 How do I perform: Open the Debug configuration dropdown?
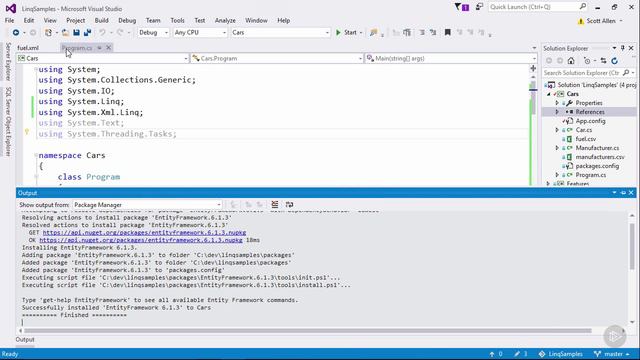tap(153, 32)
